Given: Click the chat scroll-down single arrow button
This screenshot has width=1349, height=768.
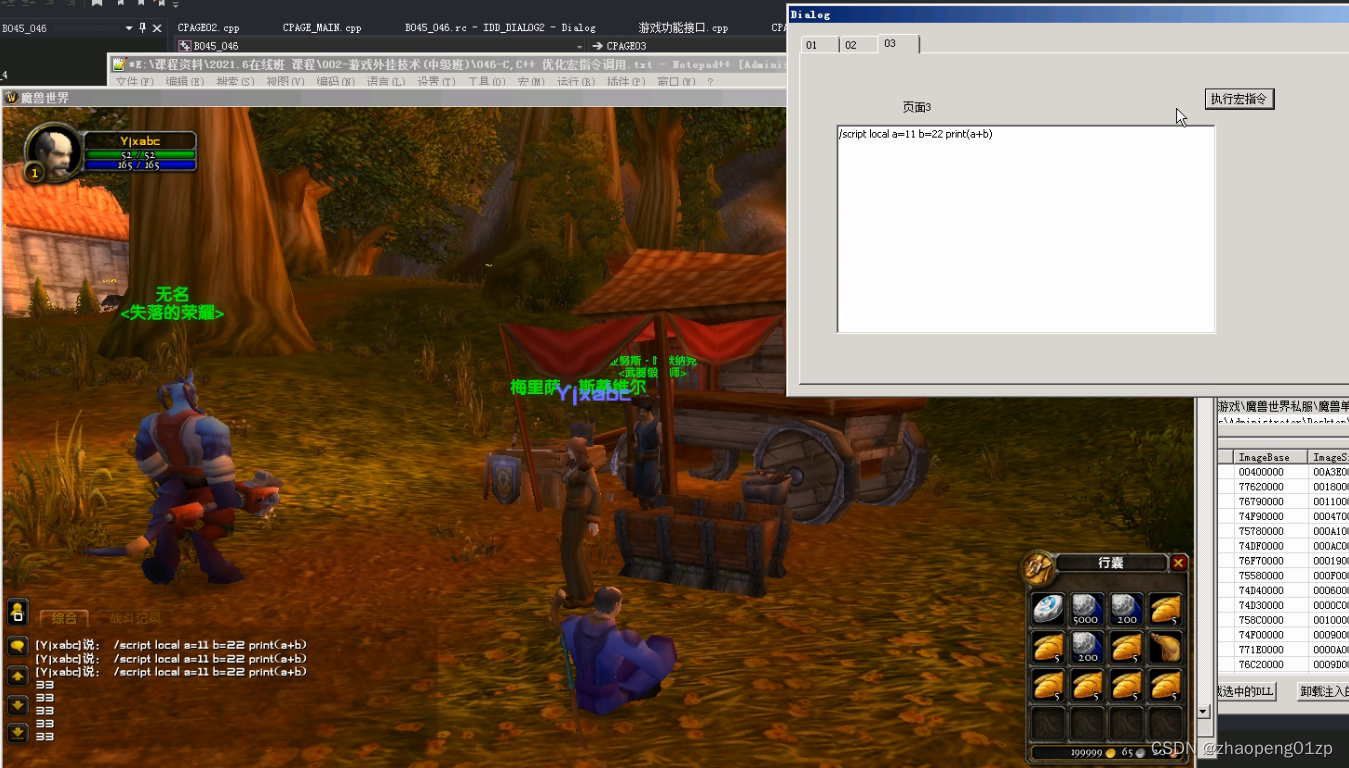Looking at the screenshot, I should coord(17,704).
